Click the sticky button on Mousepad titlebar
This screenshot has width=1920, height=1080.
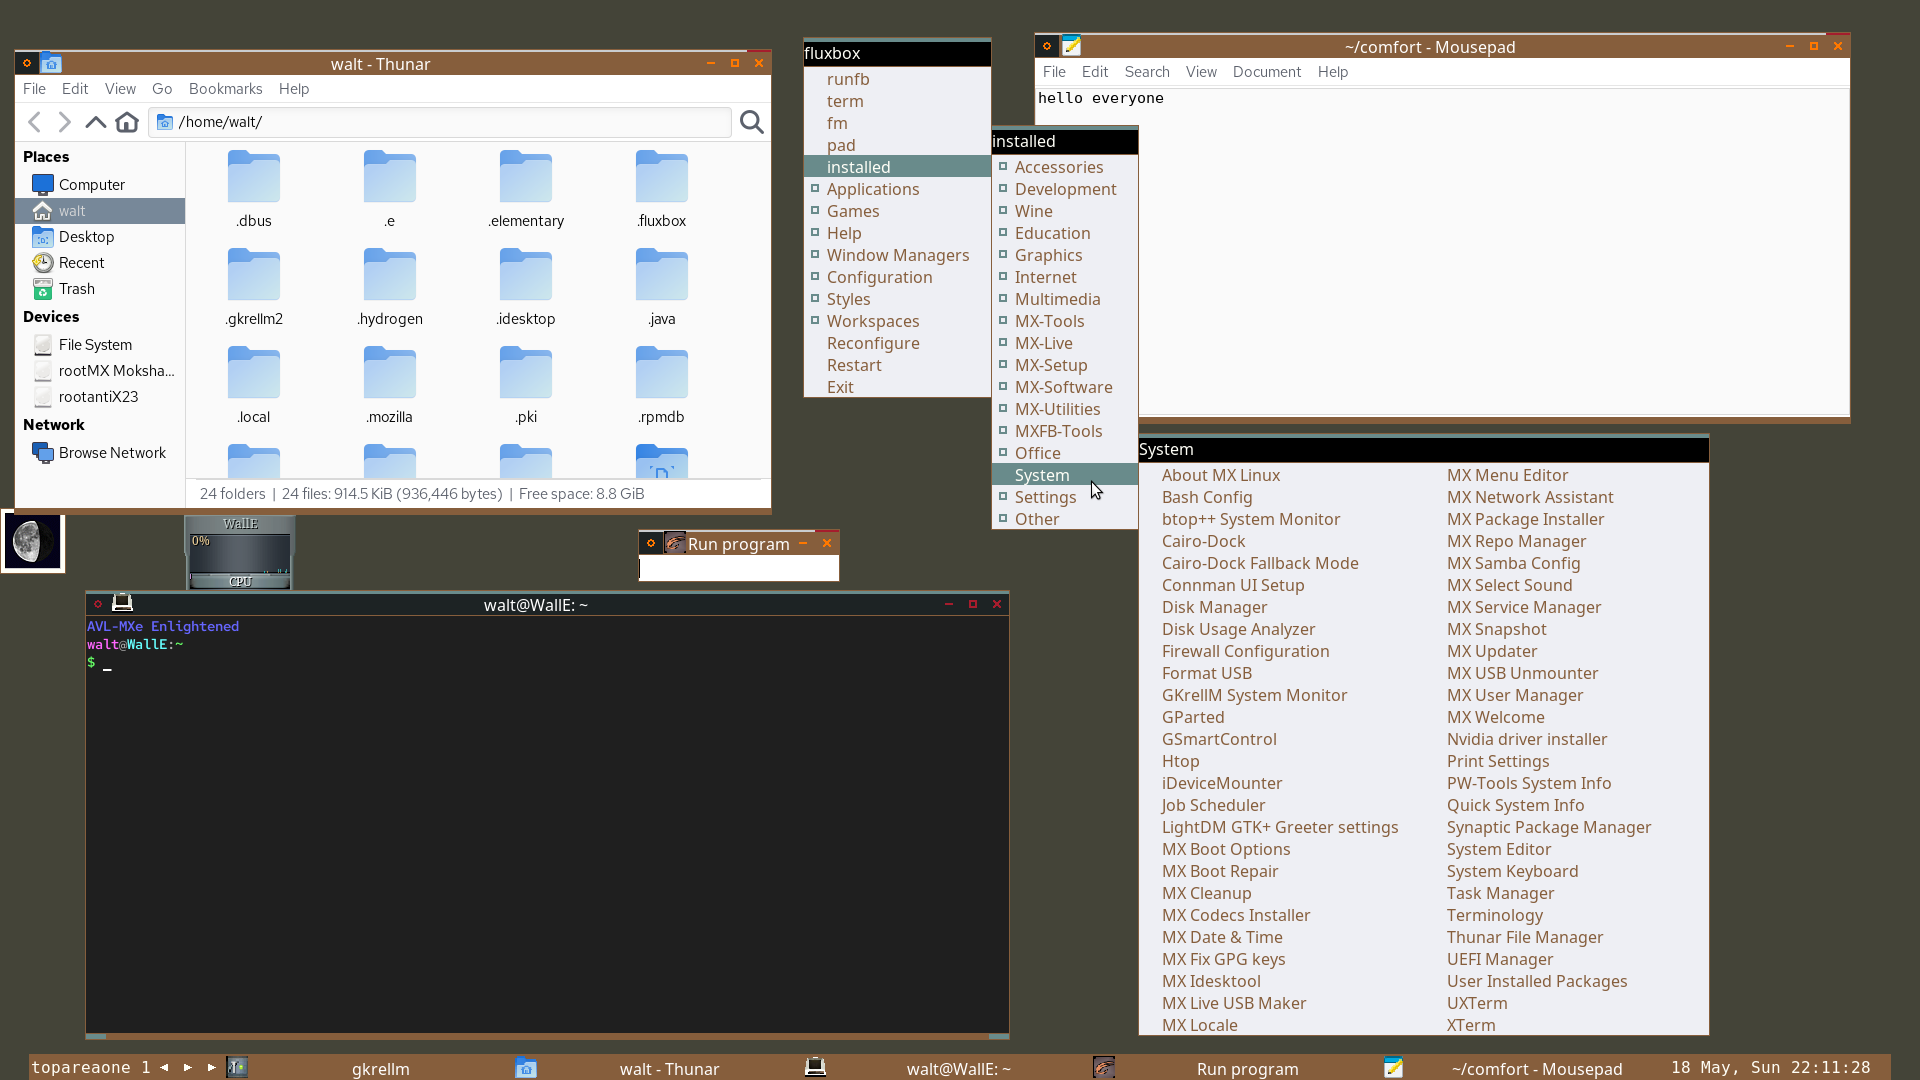coord(1047,46)
